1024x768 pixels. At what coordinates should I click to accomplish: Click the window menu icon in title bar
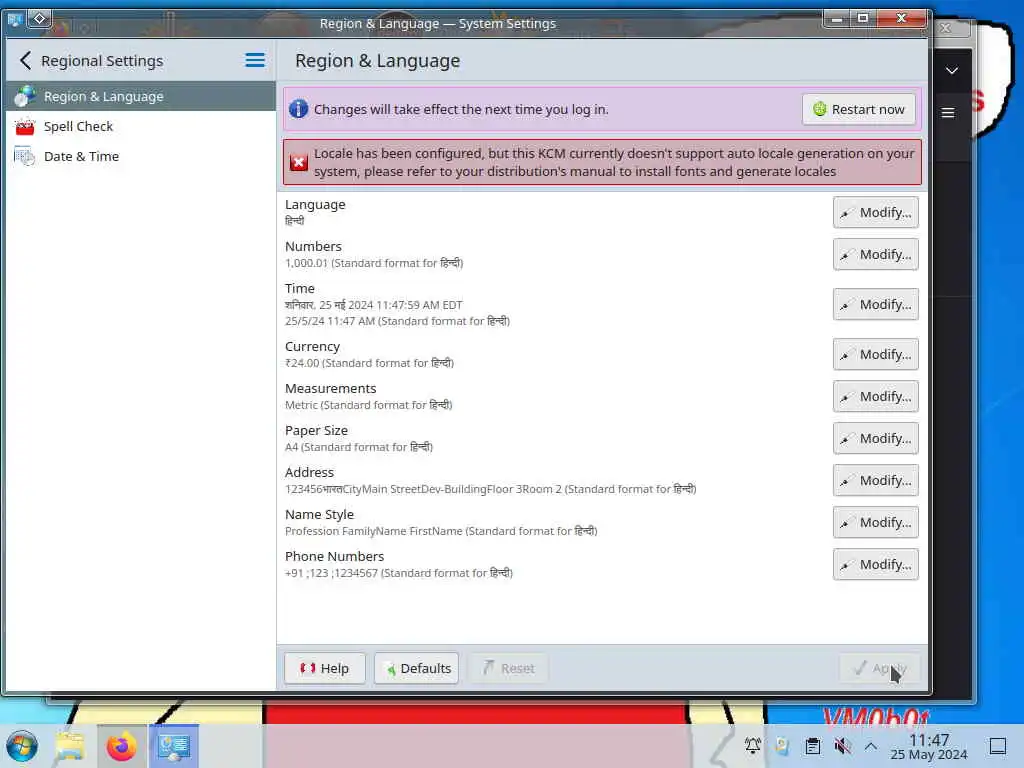[14, 20]
